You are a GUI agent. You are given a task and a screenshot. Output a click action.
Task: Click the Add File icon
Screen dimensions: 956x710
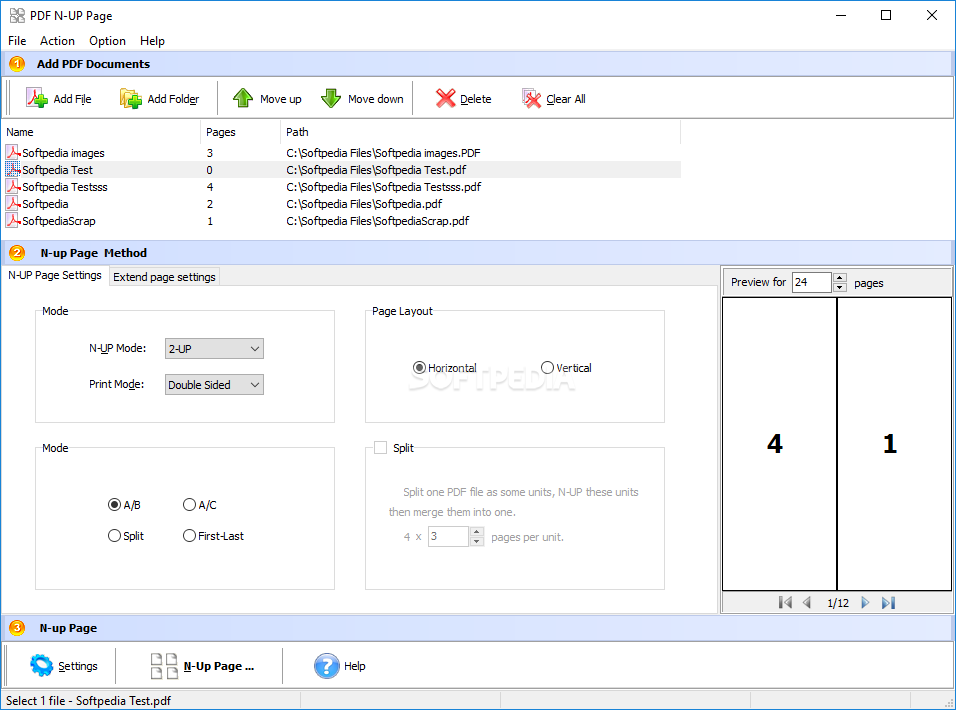37,98
